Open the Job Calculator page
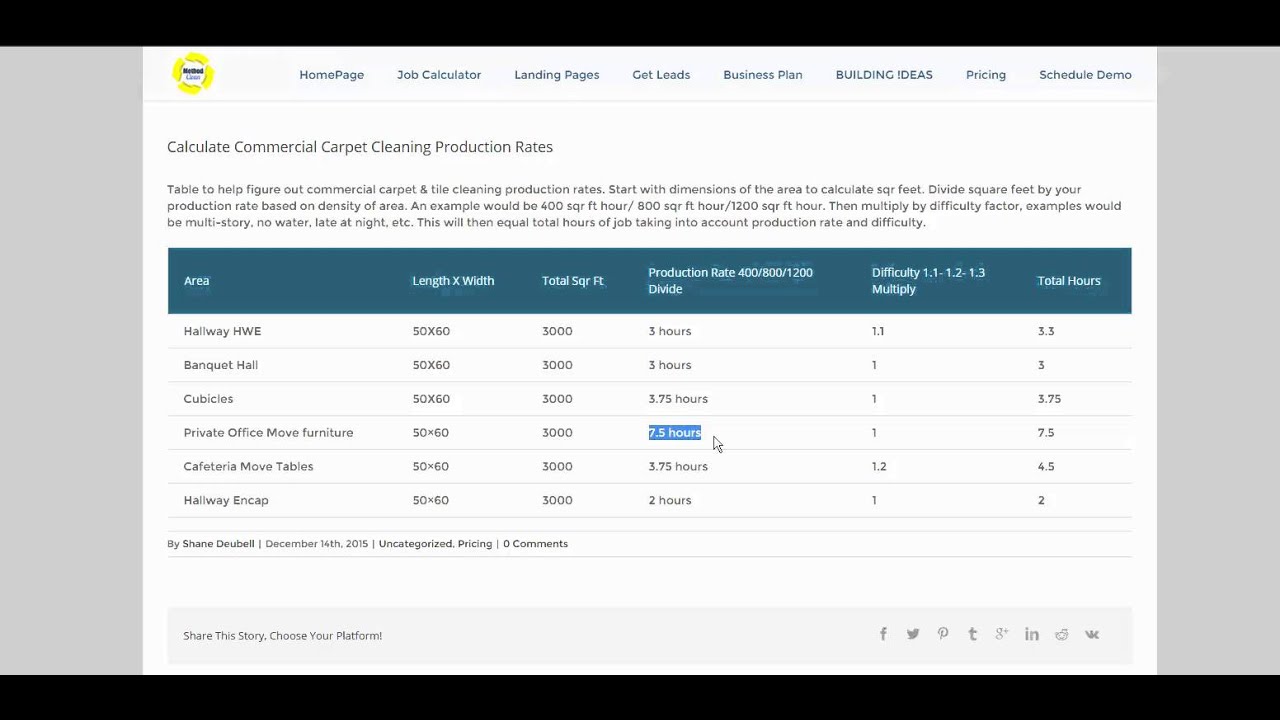This screenshot has width=1280, height=720. tap(439, 75)
